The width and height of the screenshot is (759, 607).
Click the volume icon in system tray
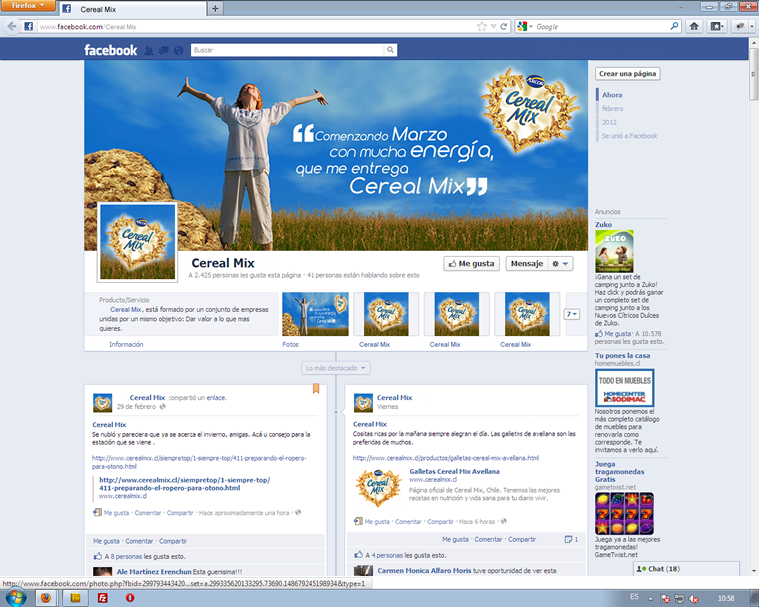[693, 599]
